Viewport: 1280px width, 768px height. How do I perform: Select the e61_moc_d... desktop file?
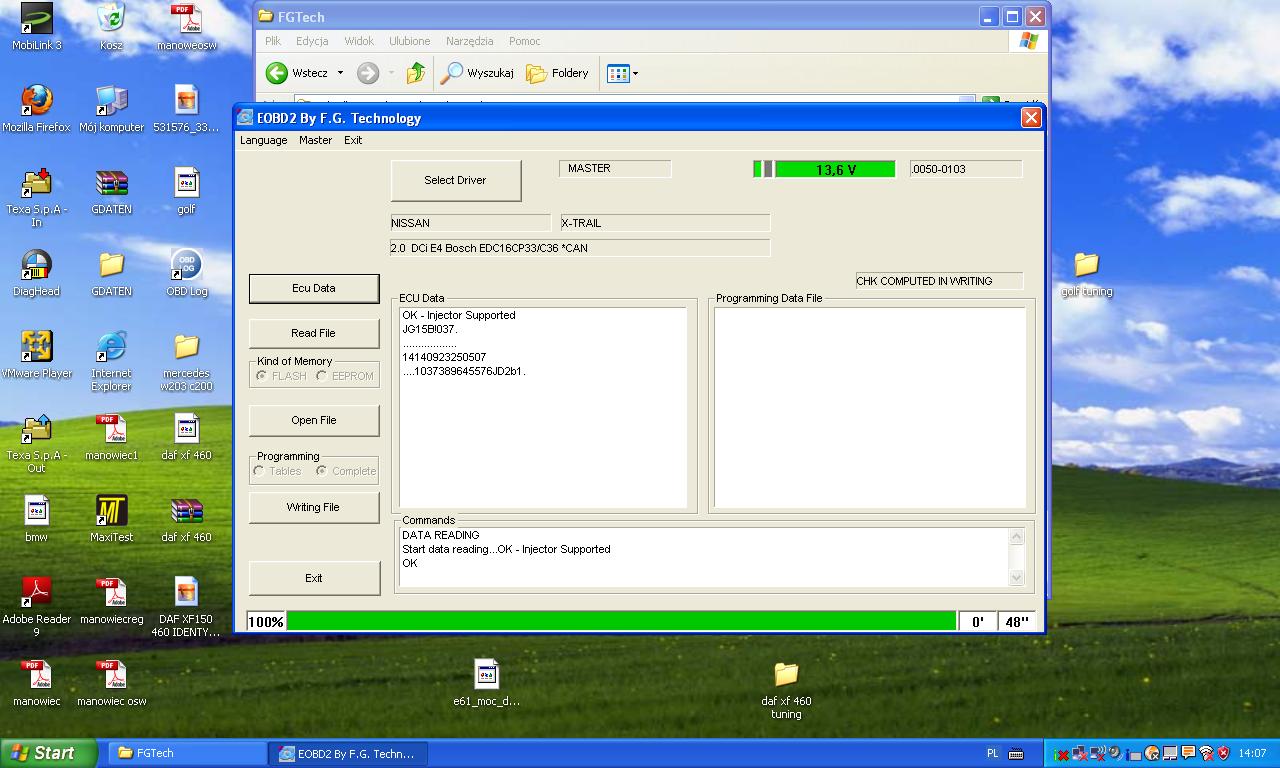[x=486, y=683]
